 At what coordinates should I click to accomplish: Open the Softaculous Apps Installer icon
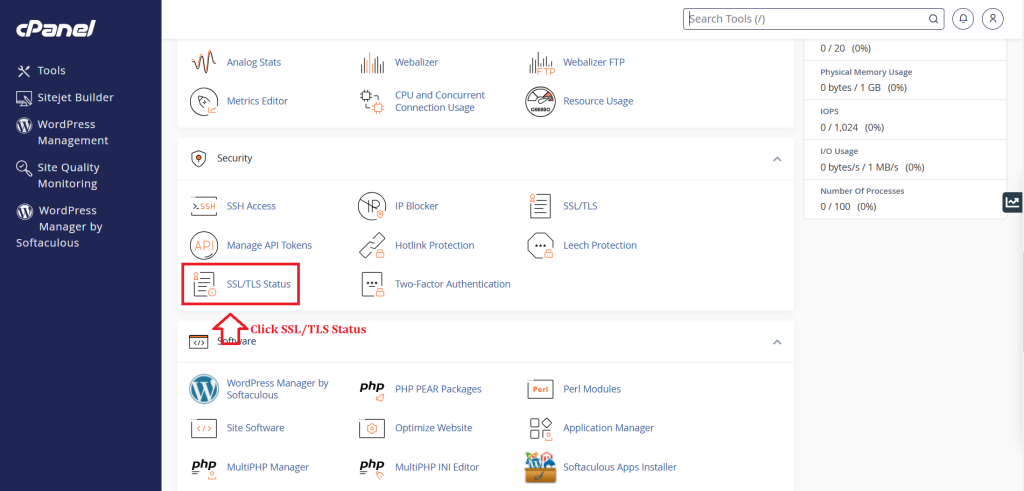pos(541,467)
